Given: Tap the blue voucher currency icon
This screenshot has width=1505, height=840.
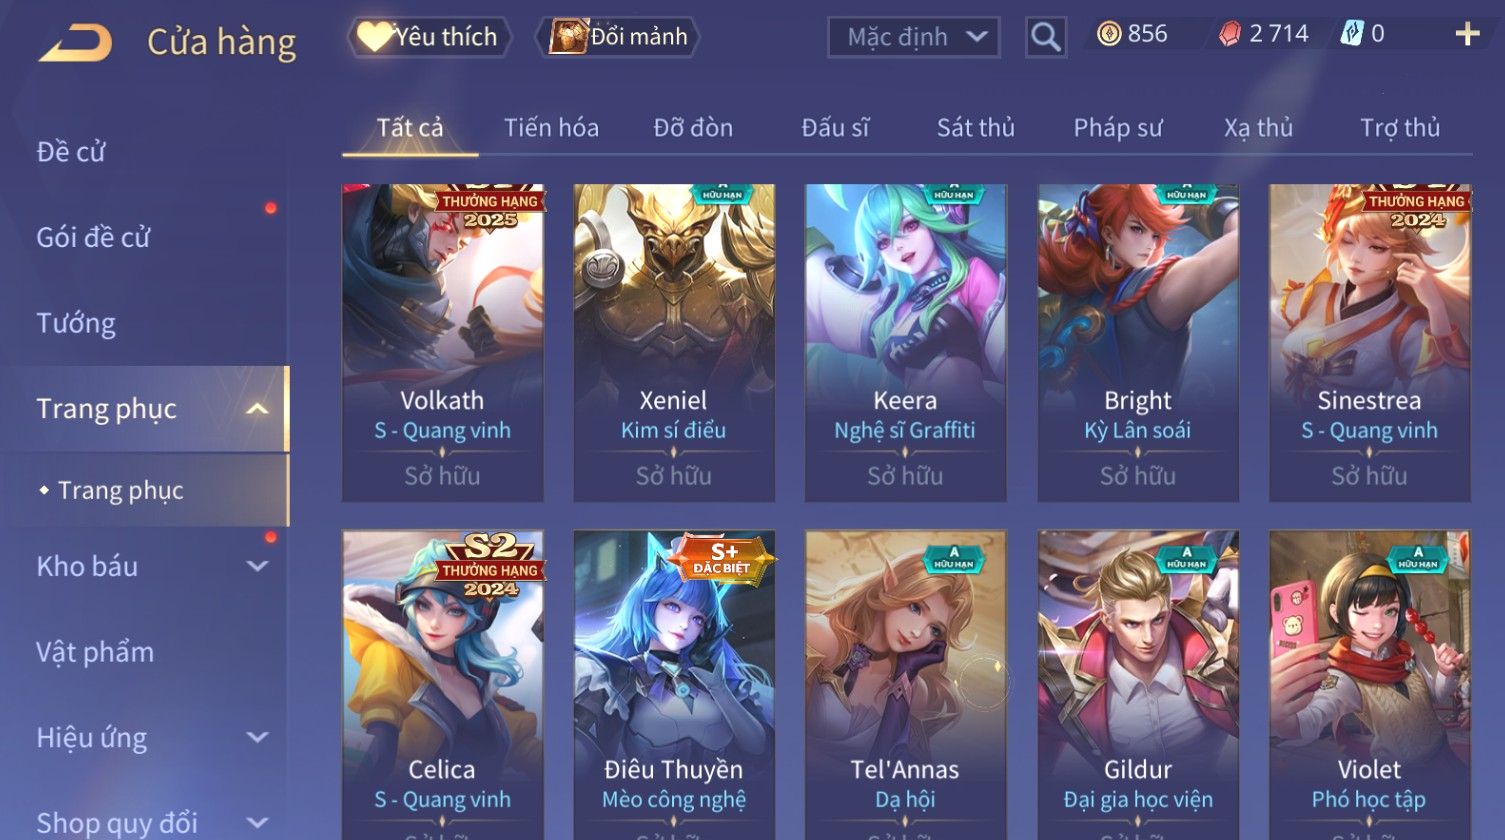Looking at the screenshot, I should (x=1351, y=35).
